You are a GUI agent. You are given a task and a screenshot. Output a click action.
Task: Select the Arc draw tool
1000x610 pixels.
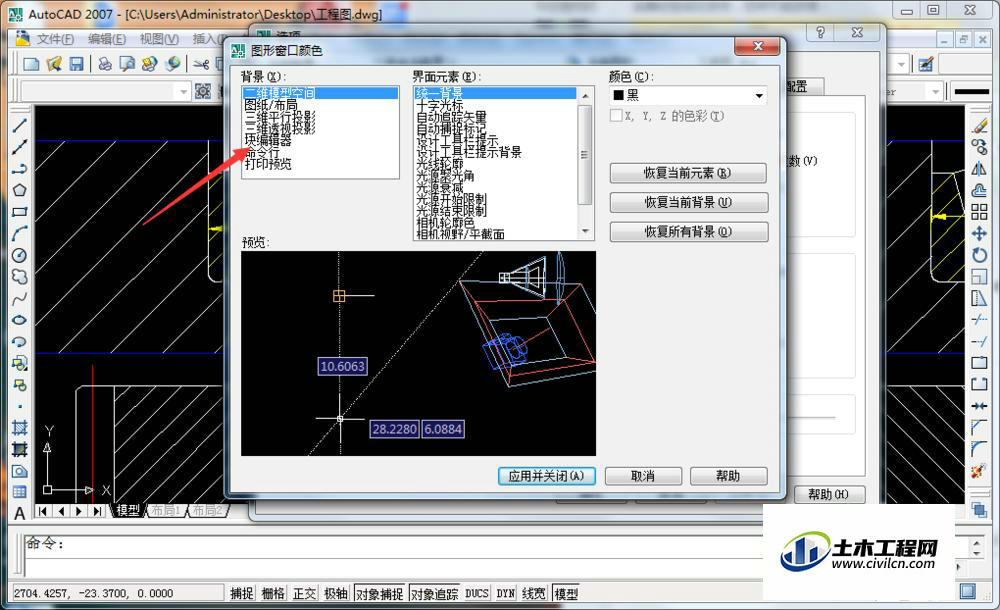[x=20, y=234]
